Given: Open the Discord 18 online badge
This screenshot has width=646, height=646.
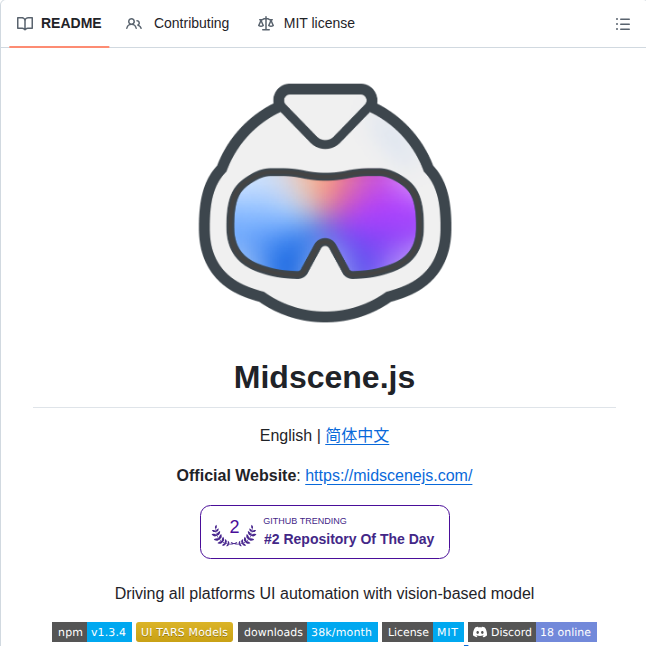Looking at the screenshot, I should [x=532, y=632].
